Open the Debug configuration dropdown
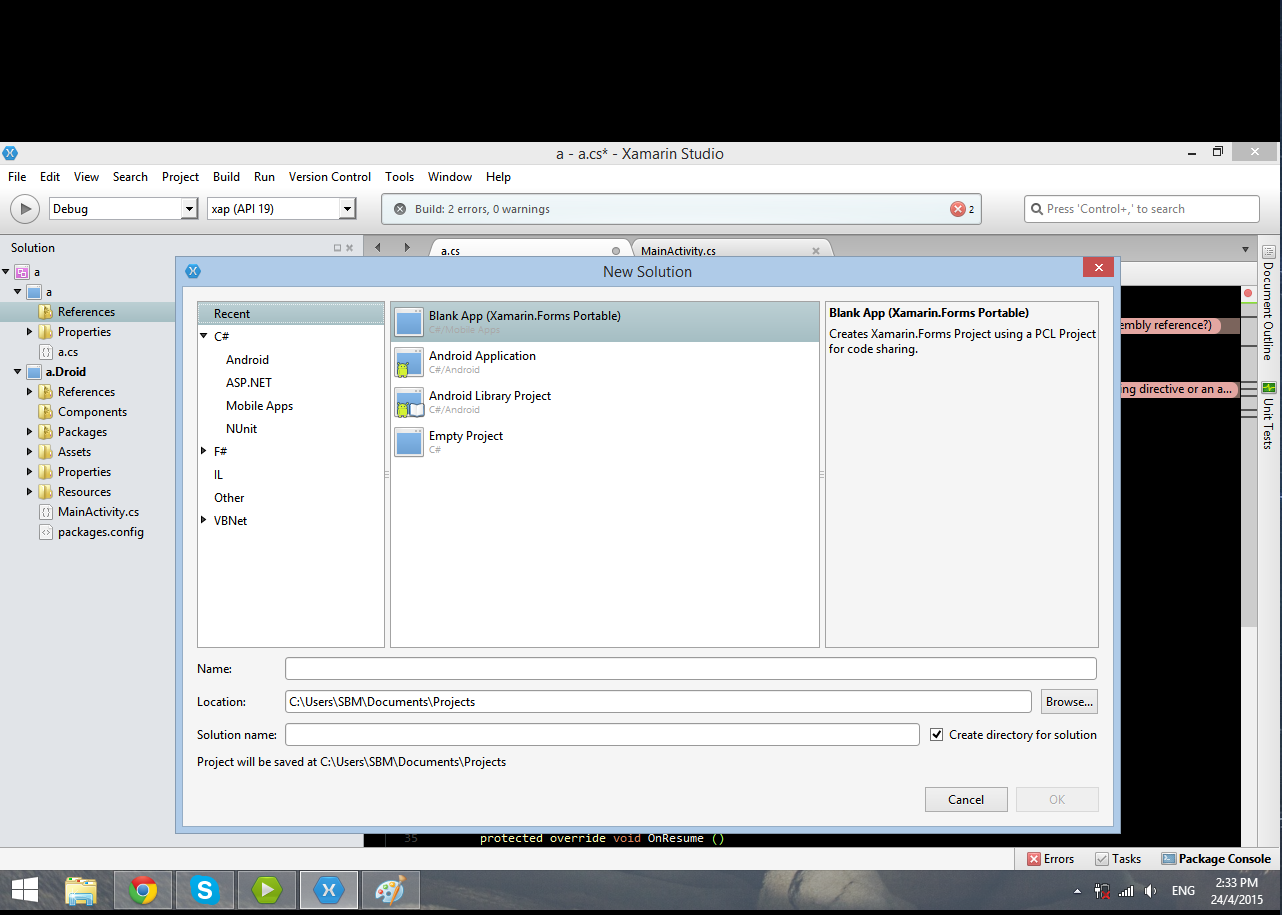Screen dimensions: 1282x915 pyautogui.click(x=189, y=209)
